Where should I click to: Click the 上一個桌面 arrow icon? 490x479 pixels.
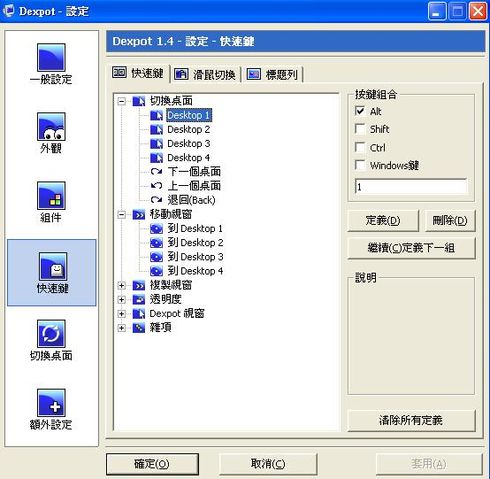click(156, 186)
